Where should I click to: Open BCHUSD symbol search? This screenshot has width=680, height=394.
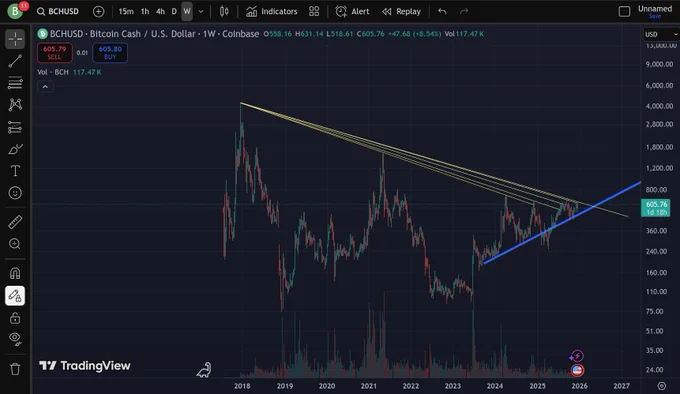point(58,12)
